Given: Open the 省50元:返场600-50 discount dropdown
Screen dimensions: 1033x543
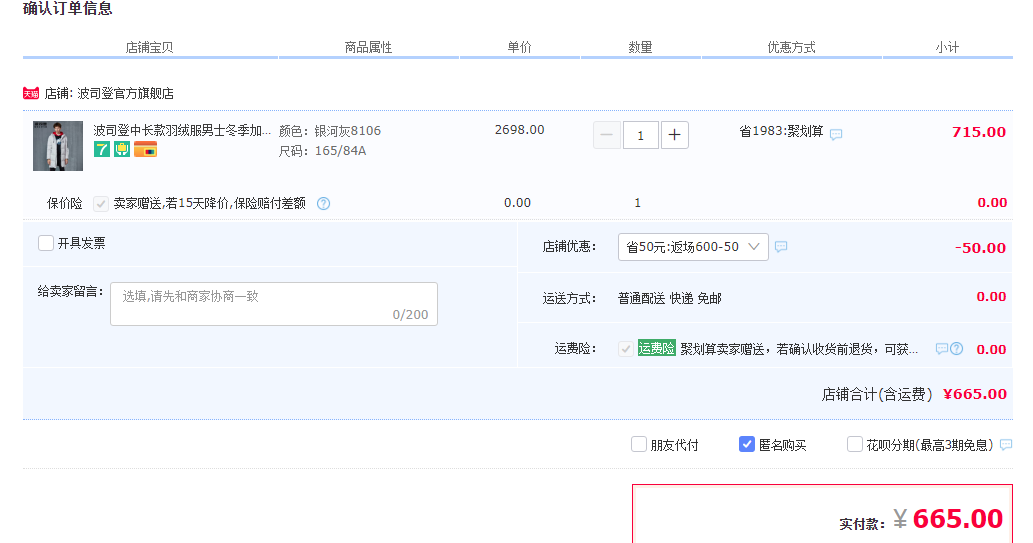Looking at the screenshot, I should (693, 246).
